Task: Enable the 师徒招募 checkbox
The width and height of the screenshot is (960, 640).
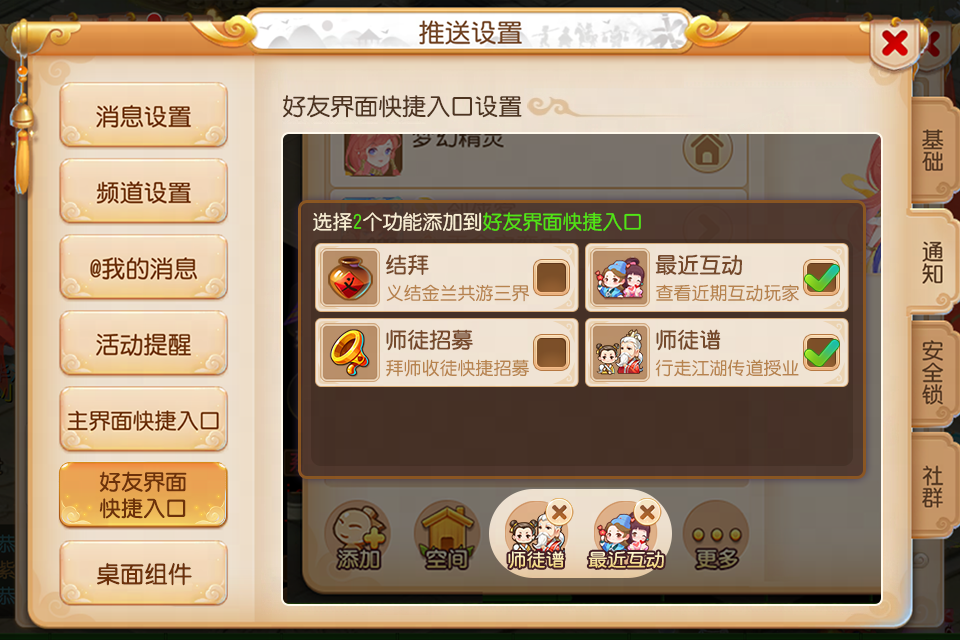Action: click(x=552, y=353)
